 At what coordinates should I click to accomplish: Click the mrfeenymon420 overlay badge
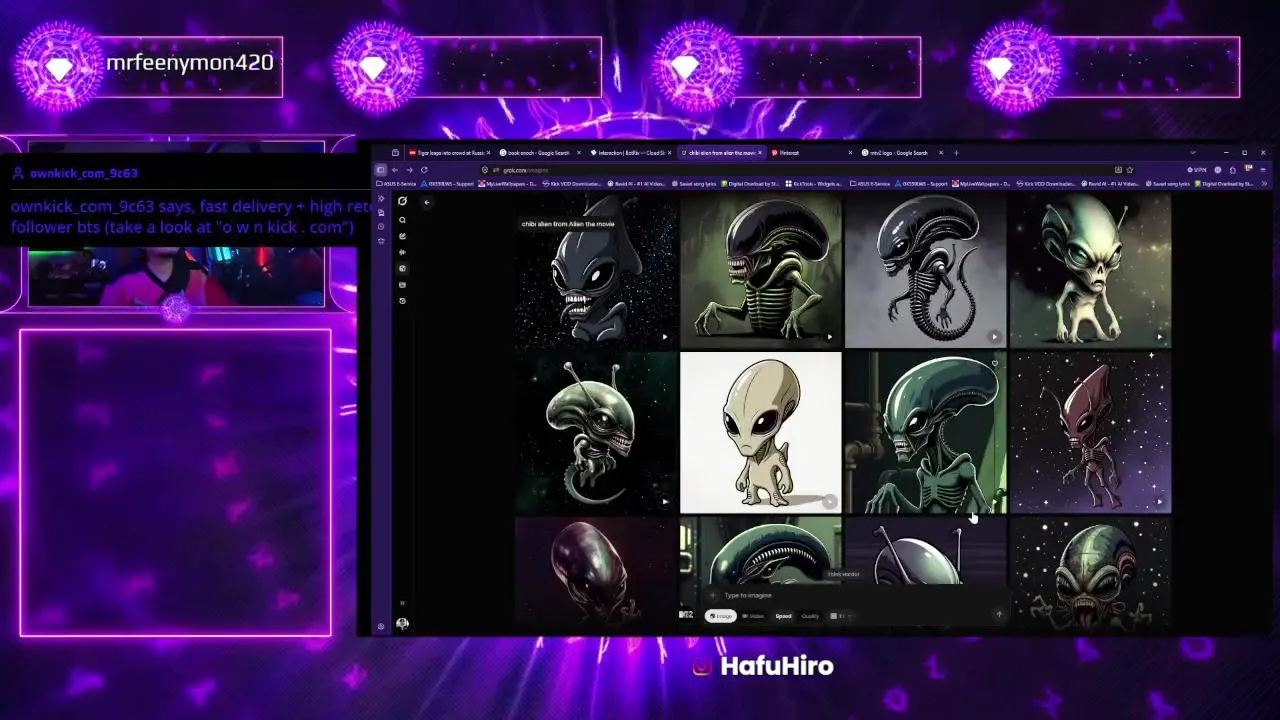(x=148, y=65)
